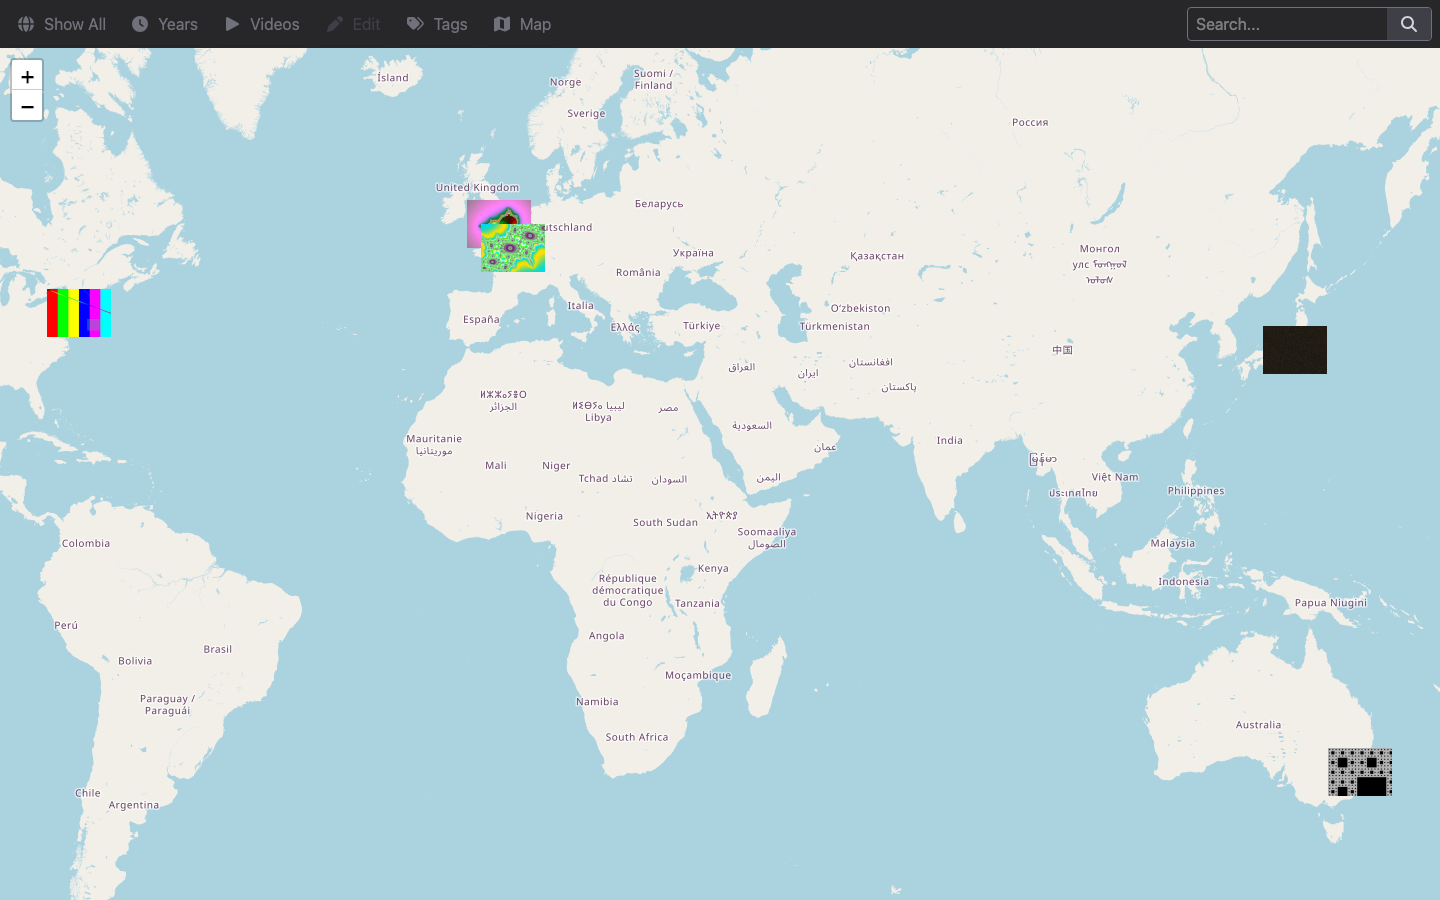This screenshot has height=900, width=1440.
Task: Click the pencil icon beside Edit
Action: (x=335, y=24)
